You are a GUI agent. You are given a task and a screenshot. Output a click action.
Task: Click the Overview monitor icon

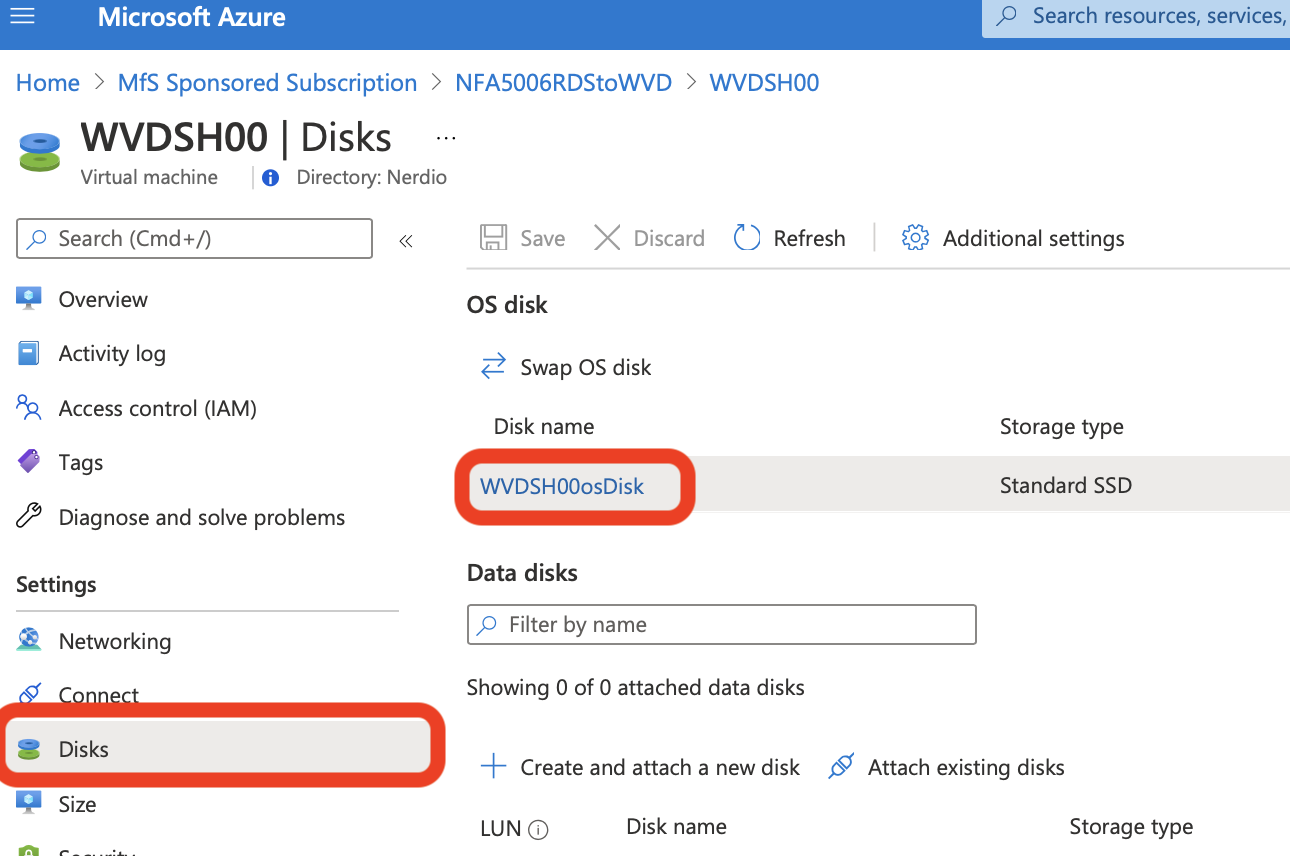[x=29, y=298]
